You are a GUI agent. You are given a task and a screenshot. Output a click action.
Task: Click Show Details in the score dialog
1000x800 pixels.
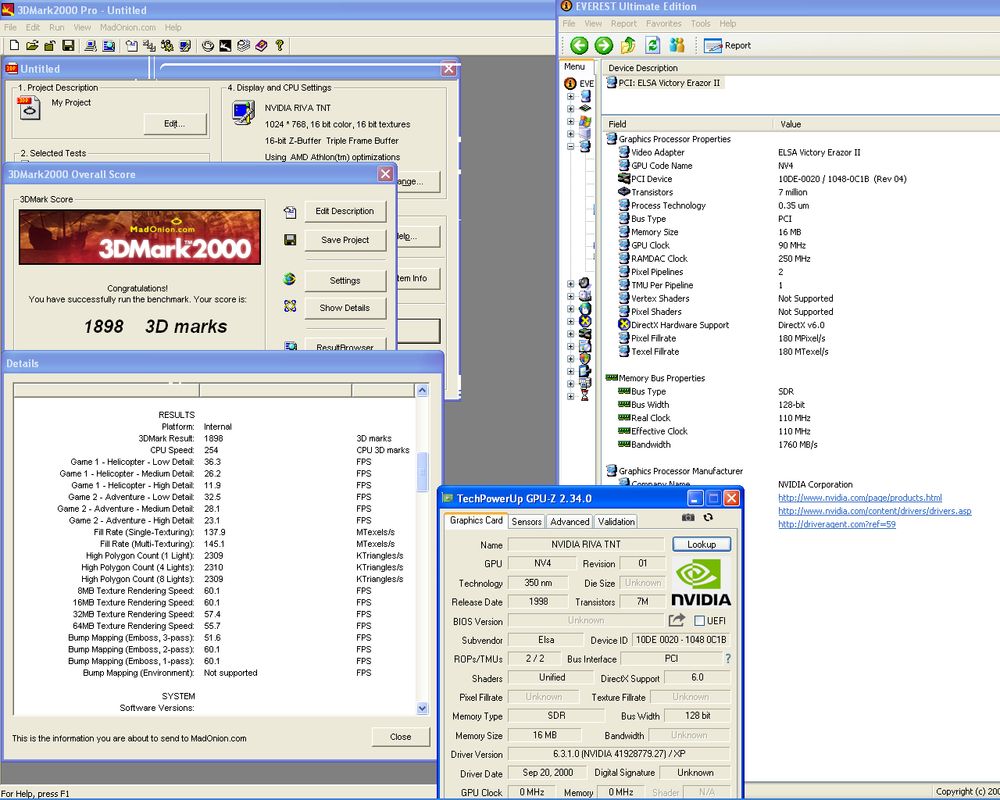pyautogui.click(x=344, y=307)
